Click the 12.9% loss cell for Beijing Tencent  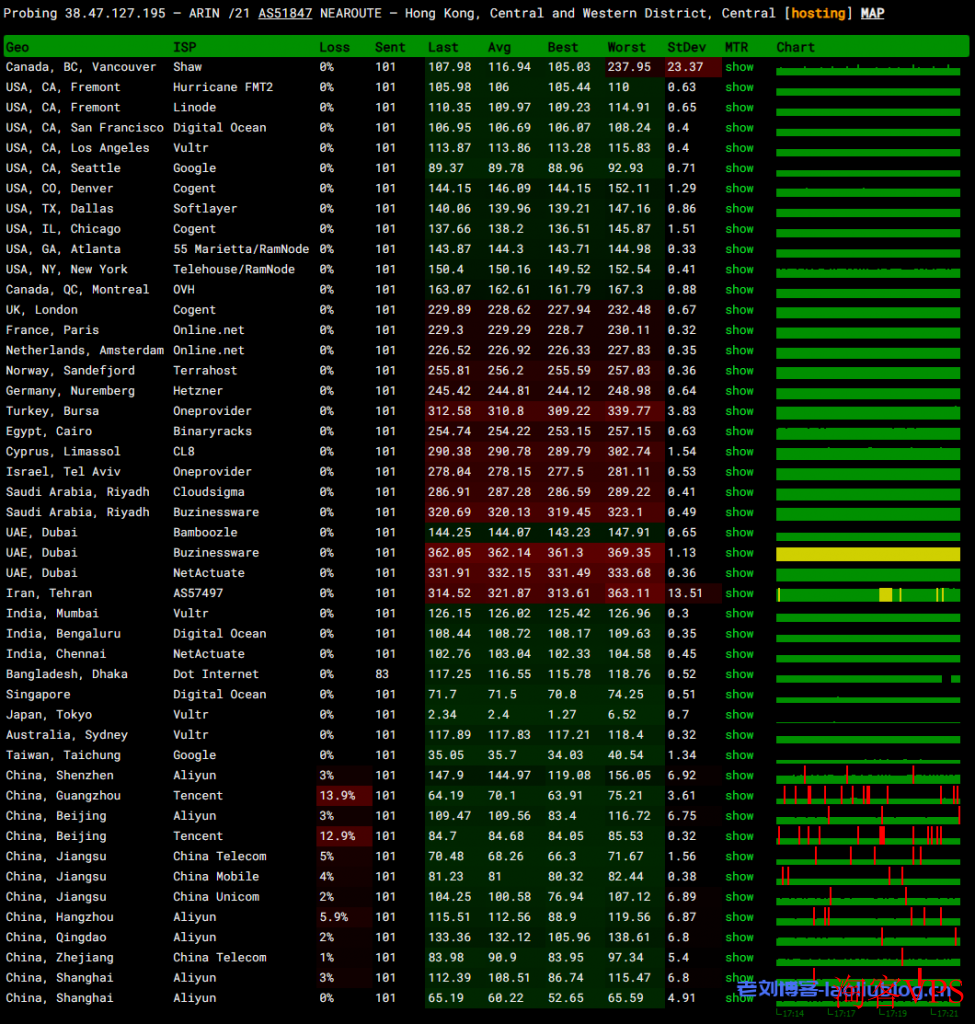344,836
